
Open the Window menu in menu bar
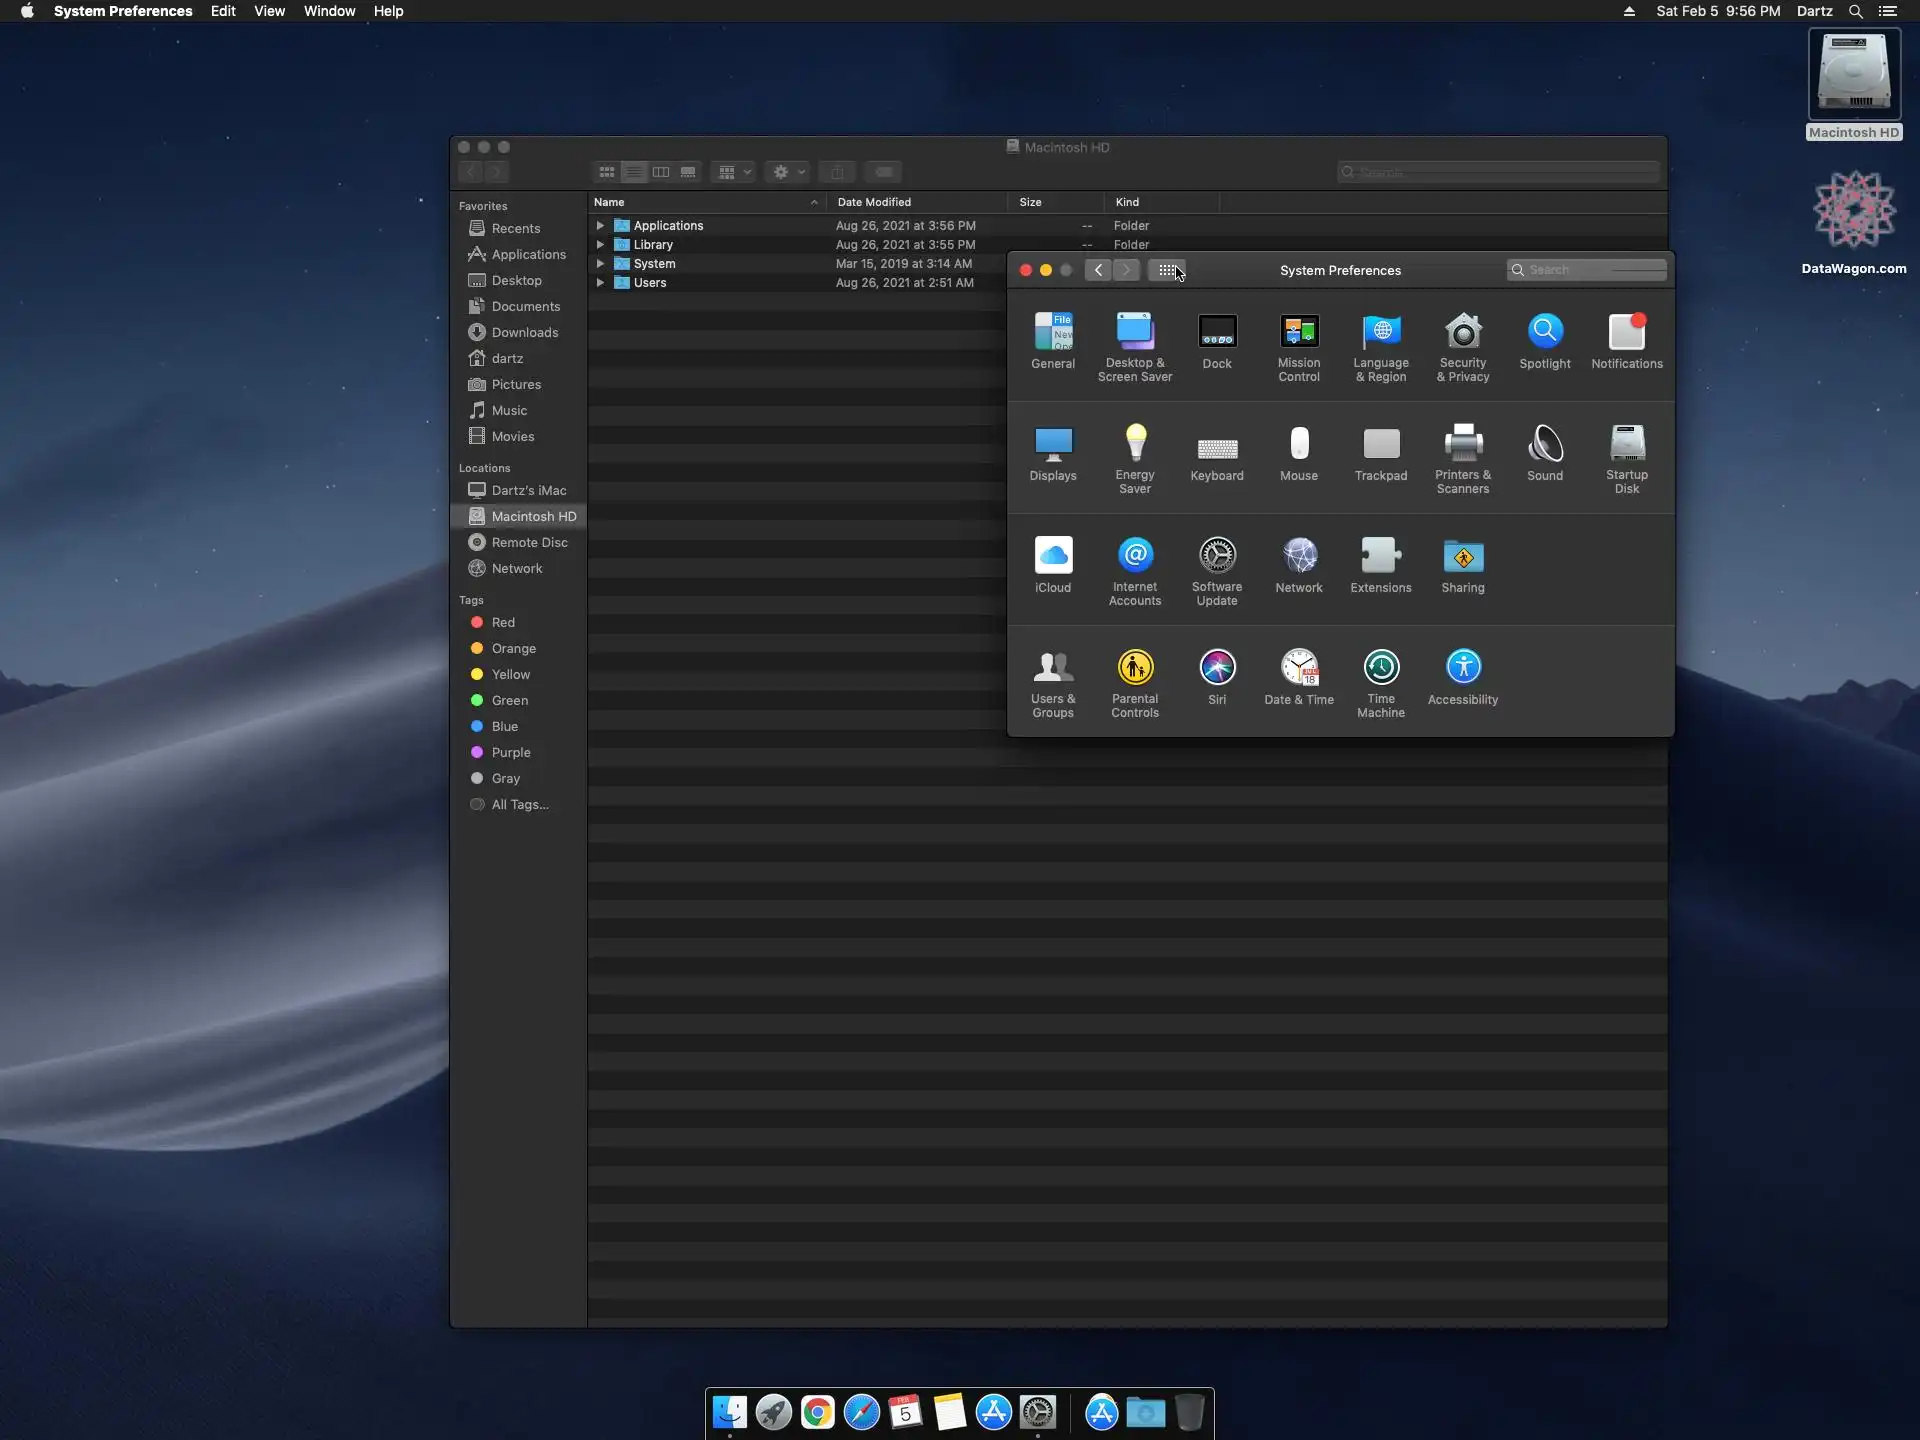pyautogui.click(x=329, y=11)
